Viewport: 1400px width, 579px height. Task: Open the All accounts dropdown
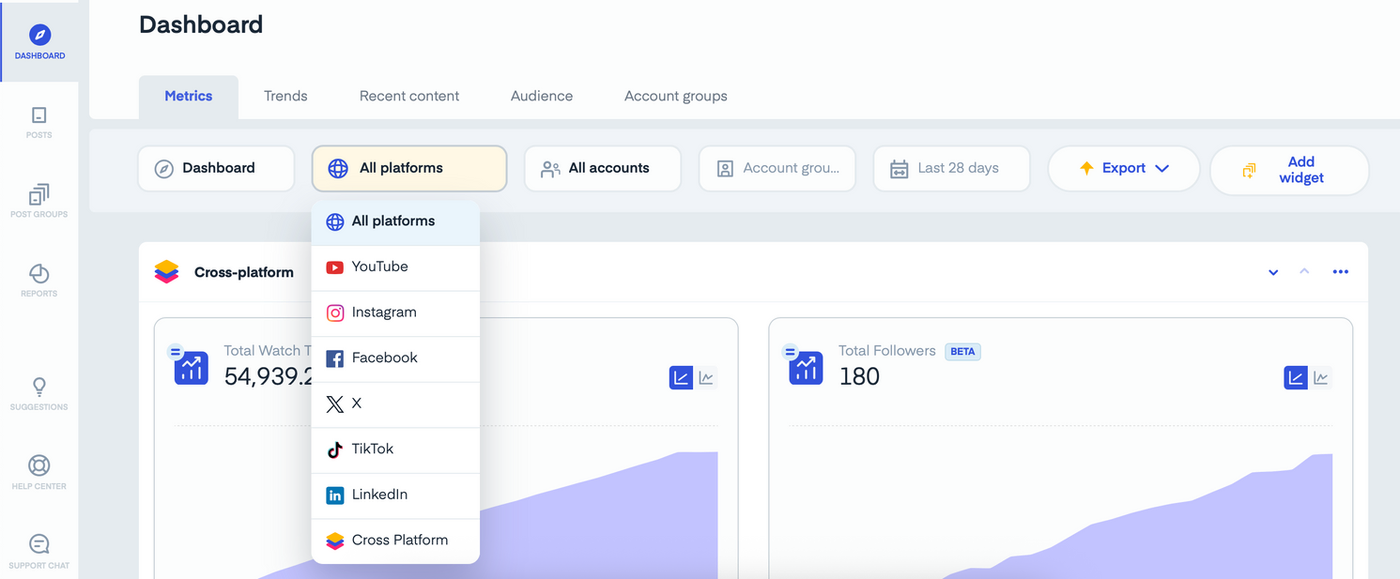pos(603,168)
